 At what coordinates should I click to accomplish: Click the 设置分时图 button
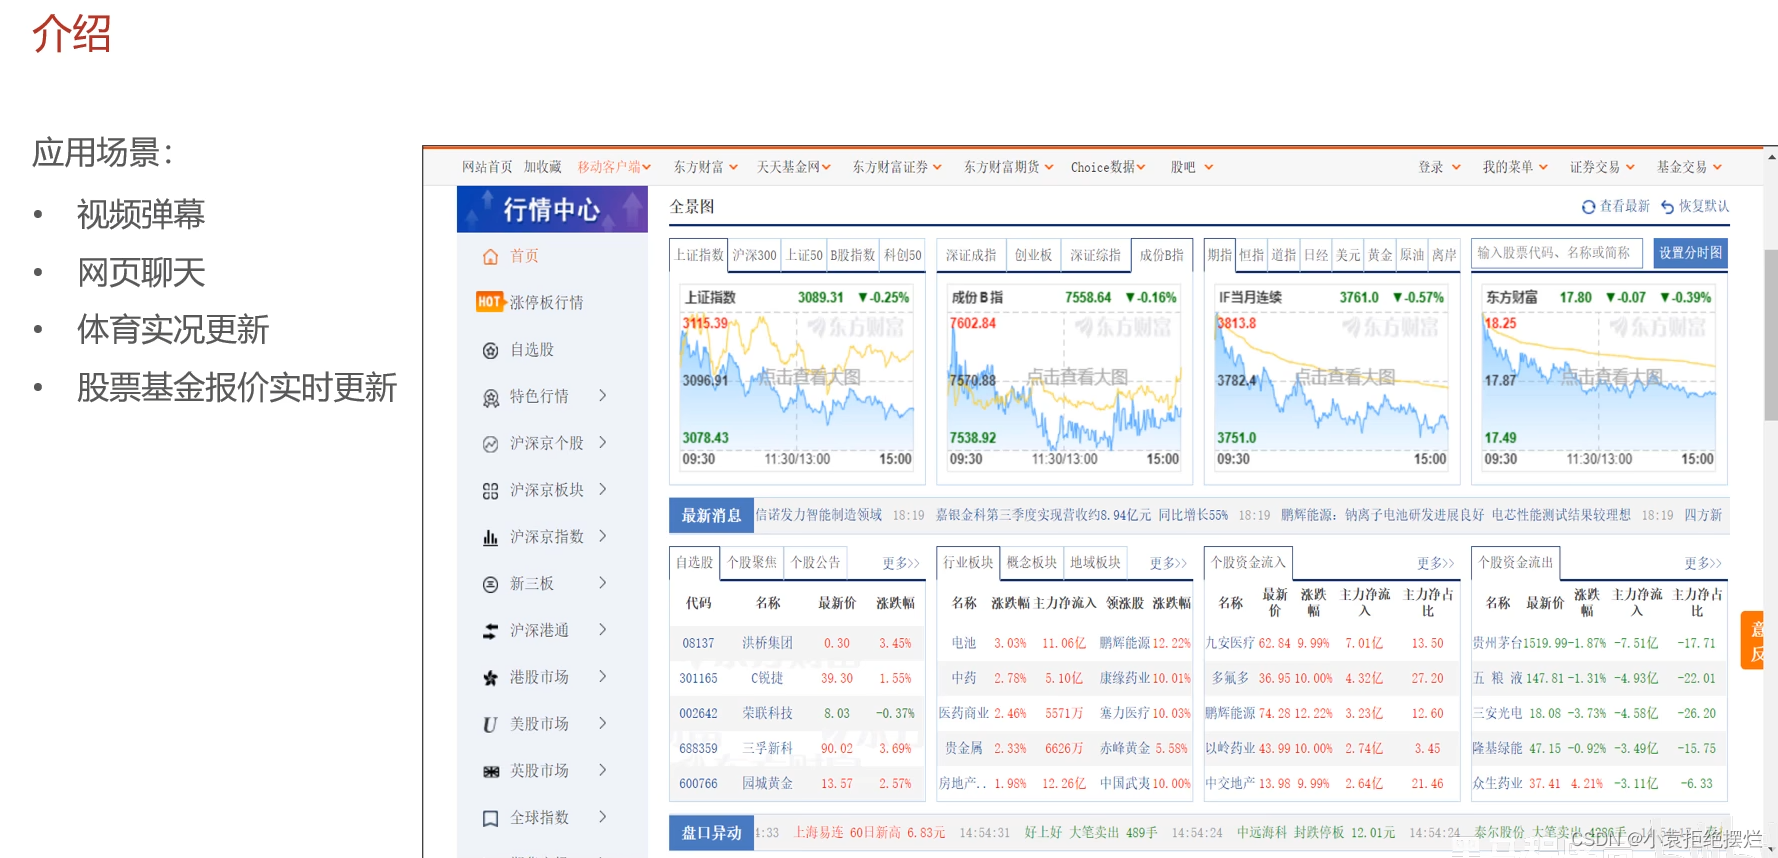point(1690,253)
